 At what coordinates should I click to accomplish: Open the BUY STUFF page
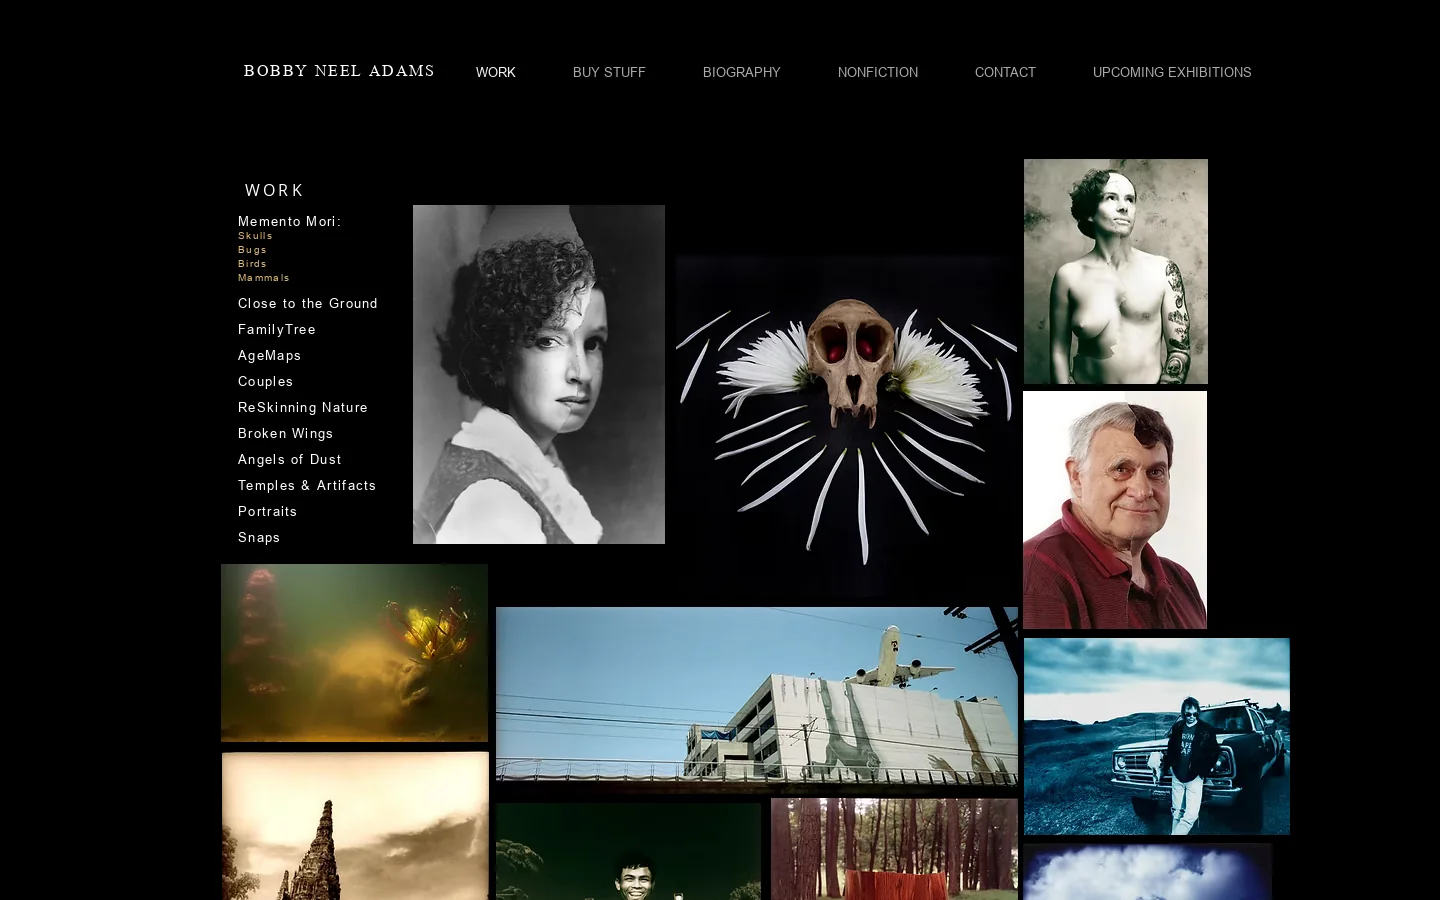tap(609, 72)
